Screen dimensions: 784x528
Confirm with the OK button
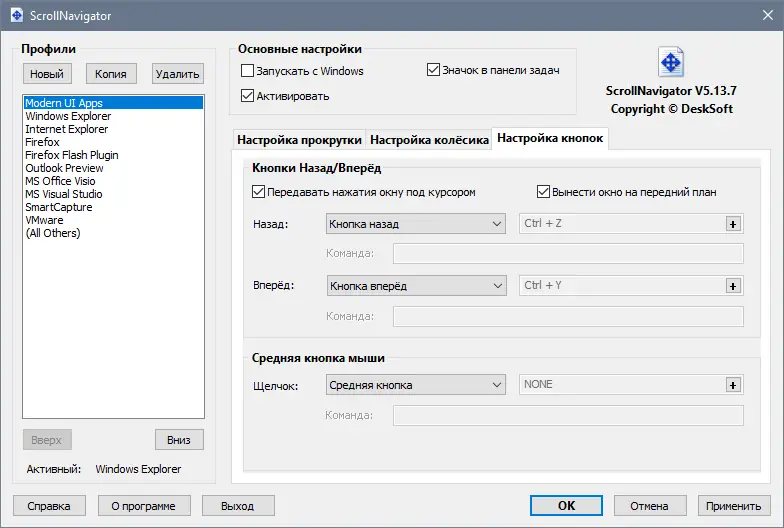click(x=566, y=506)
